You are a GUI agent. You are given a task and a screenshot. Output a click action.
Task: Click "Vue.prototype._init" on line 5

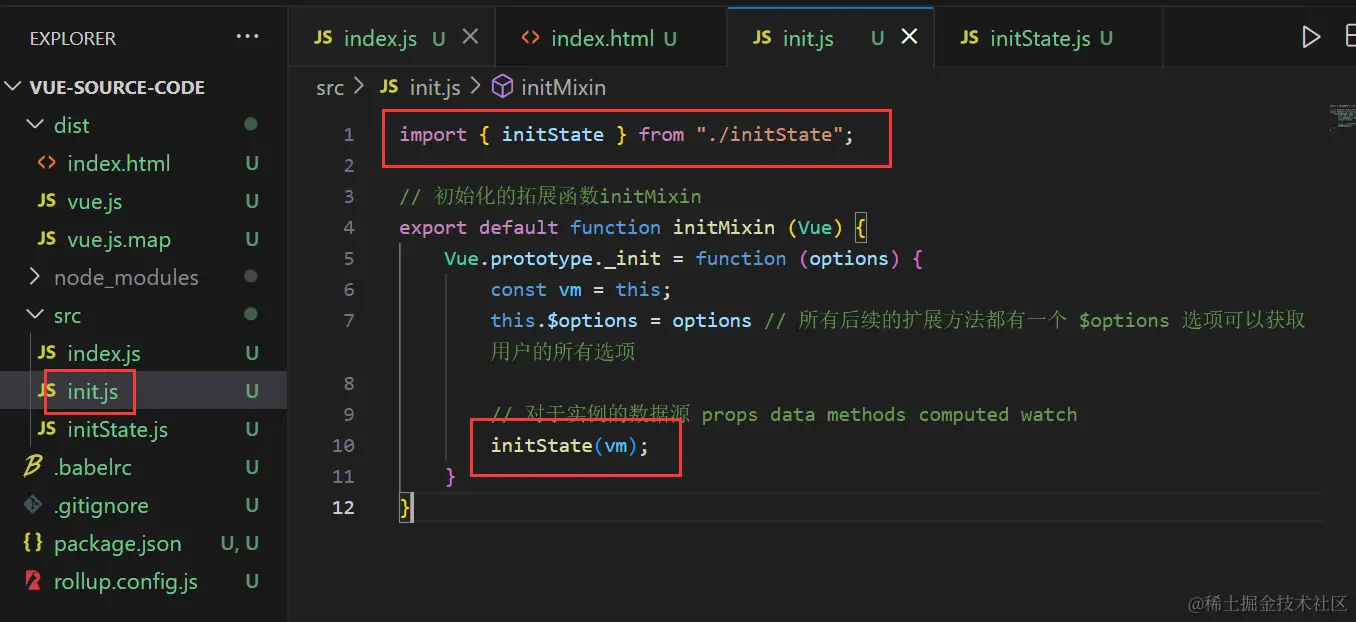point(553,258)
